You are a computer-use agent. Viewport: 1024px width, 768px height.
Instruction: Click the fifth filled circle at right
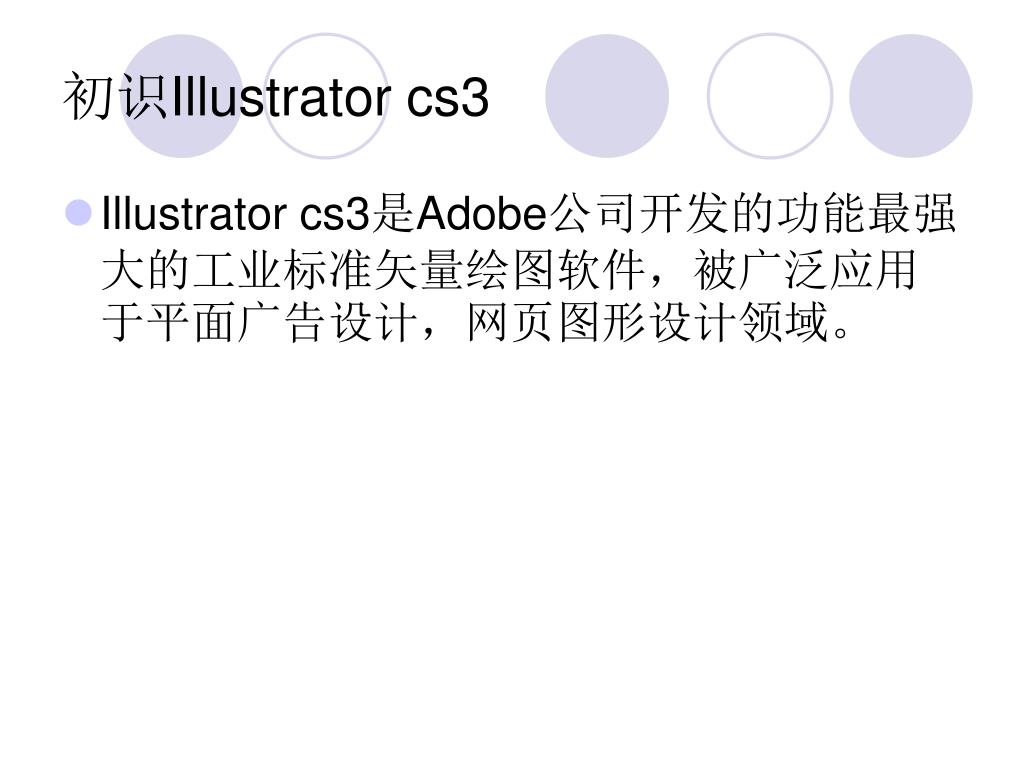tap(910, 96)
